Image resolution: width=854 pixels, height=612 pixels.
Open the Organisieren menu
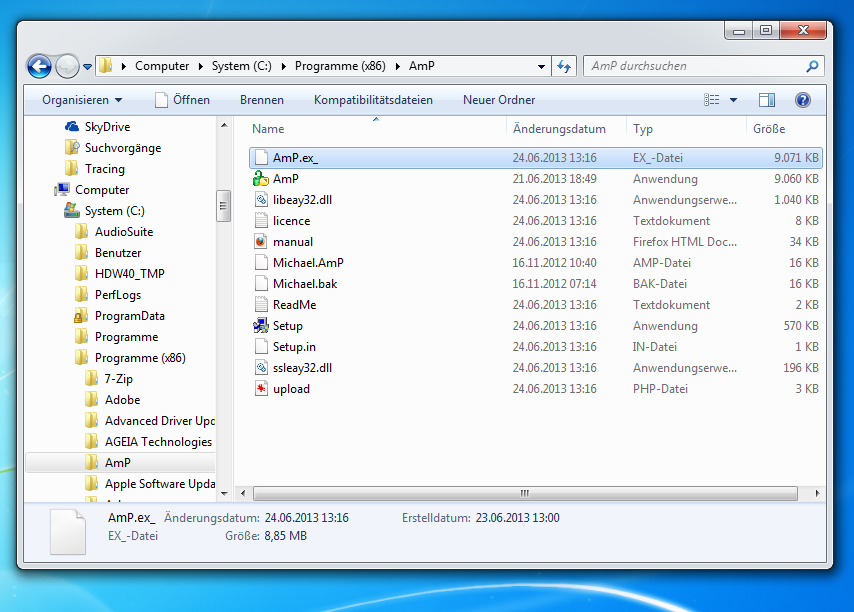pos(82,100)
